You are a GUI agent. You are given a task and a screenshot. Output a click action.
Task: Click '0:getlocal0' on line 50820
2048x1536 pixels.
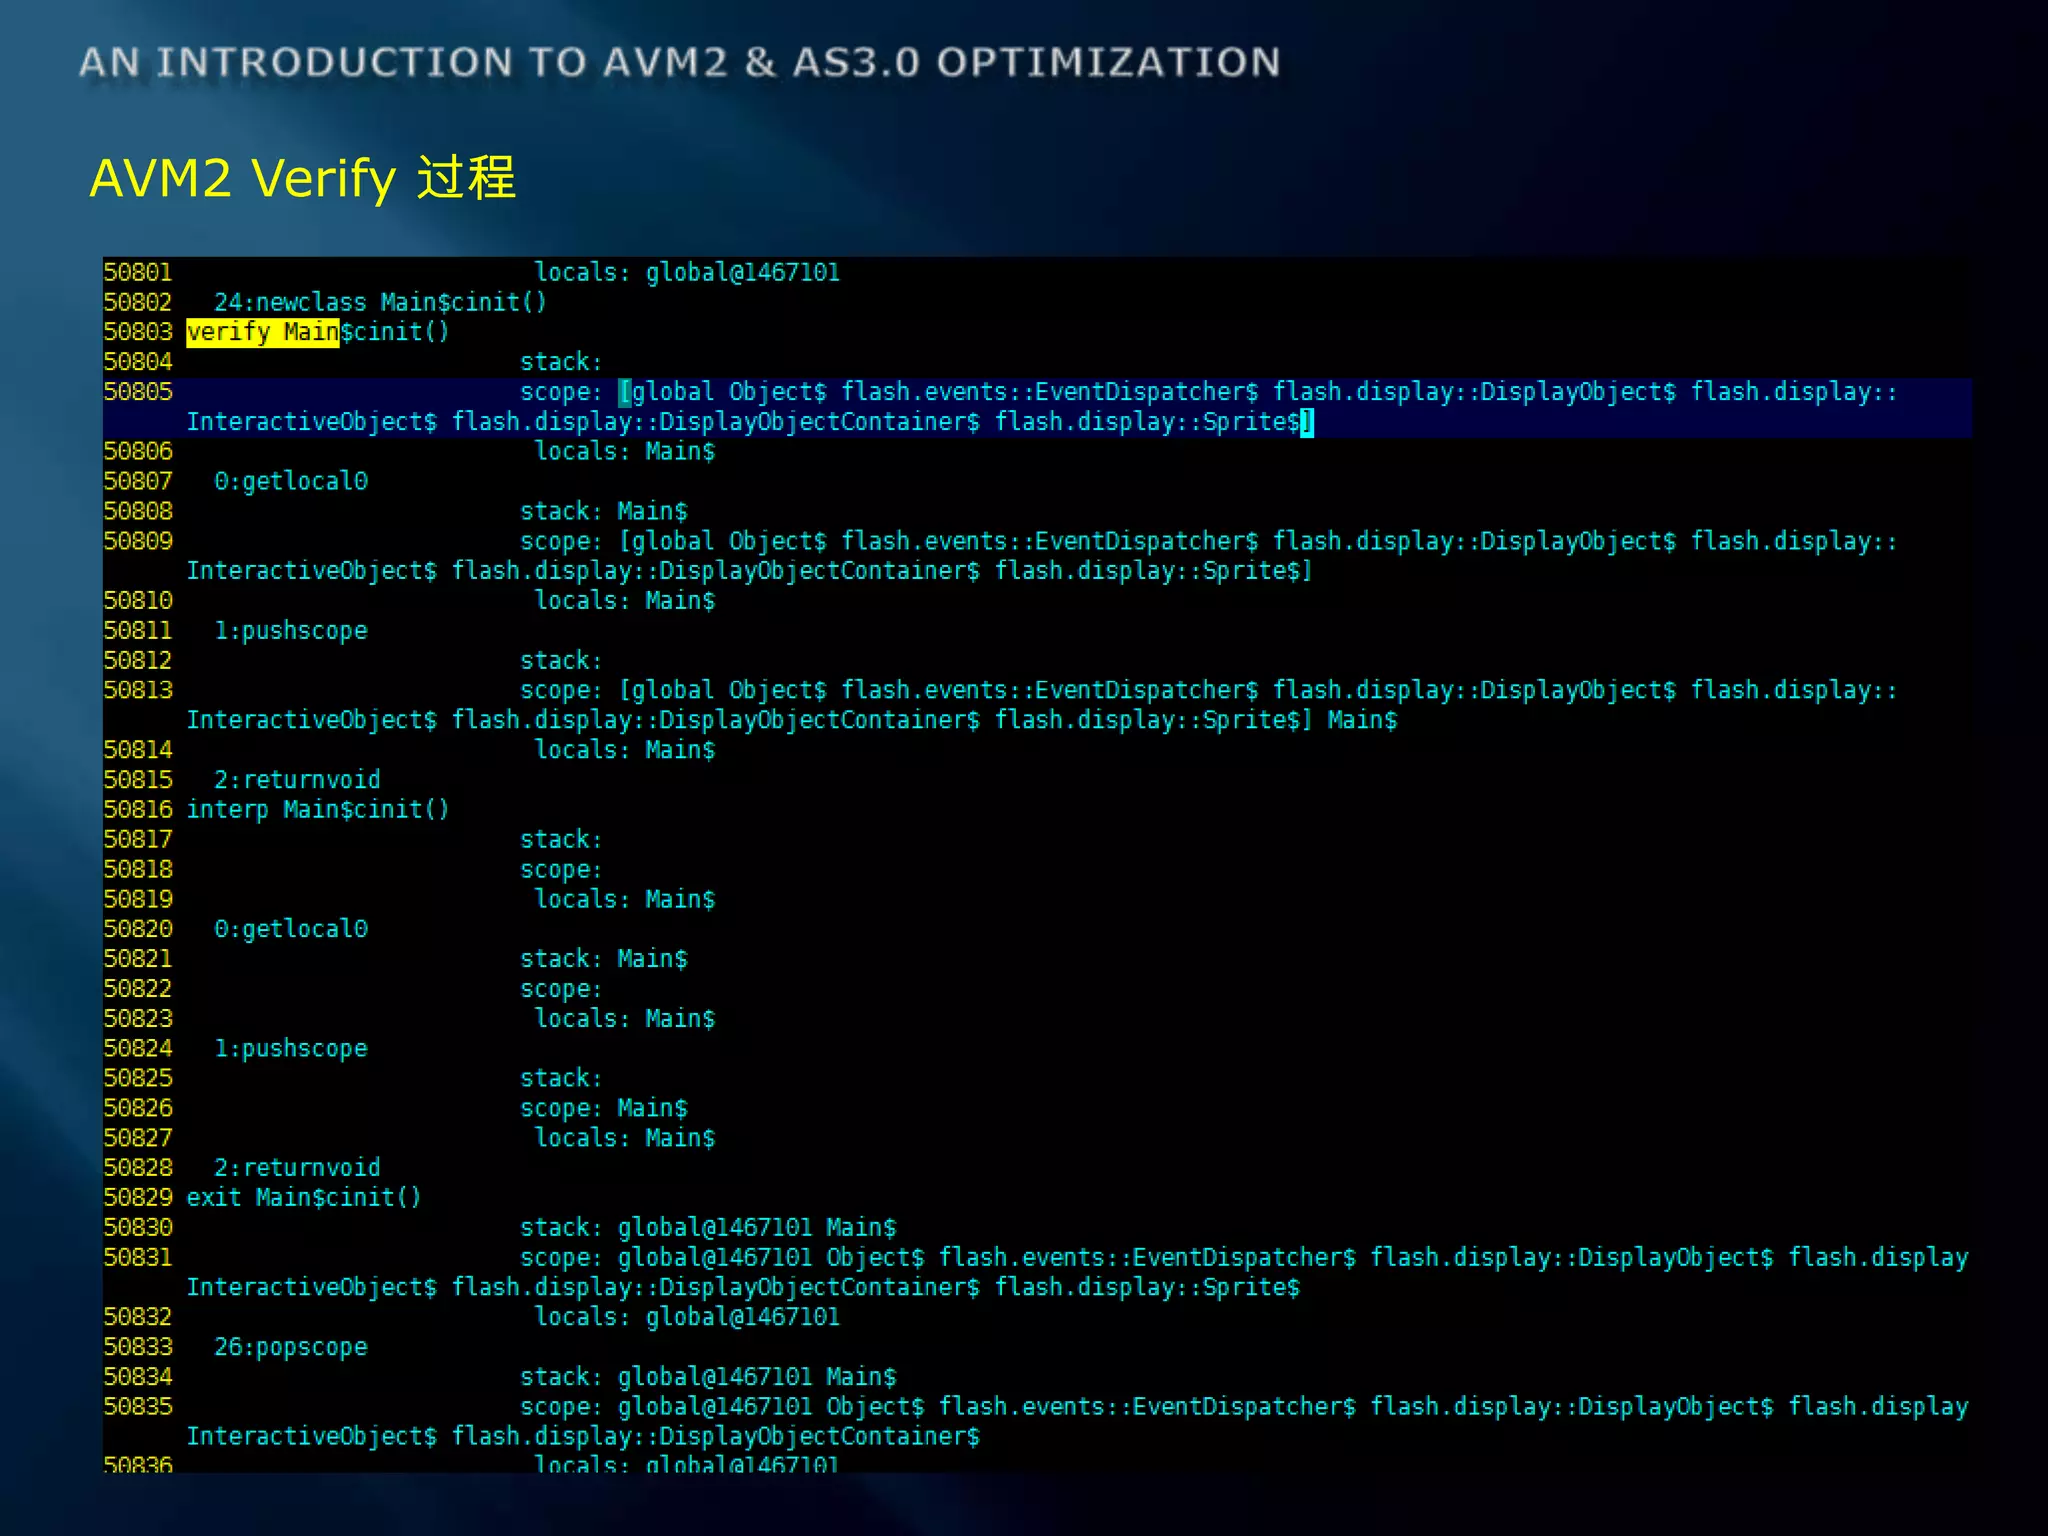click(x=291, y=930)
